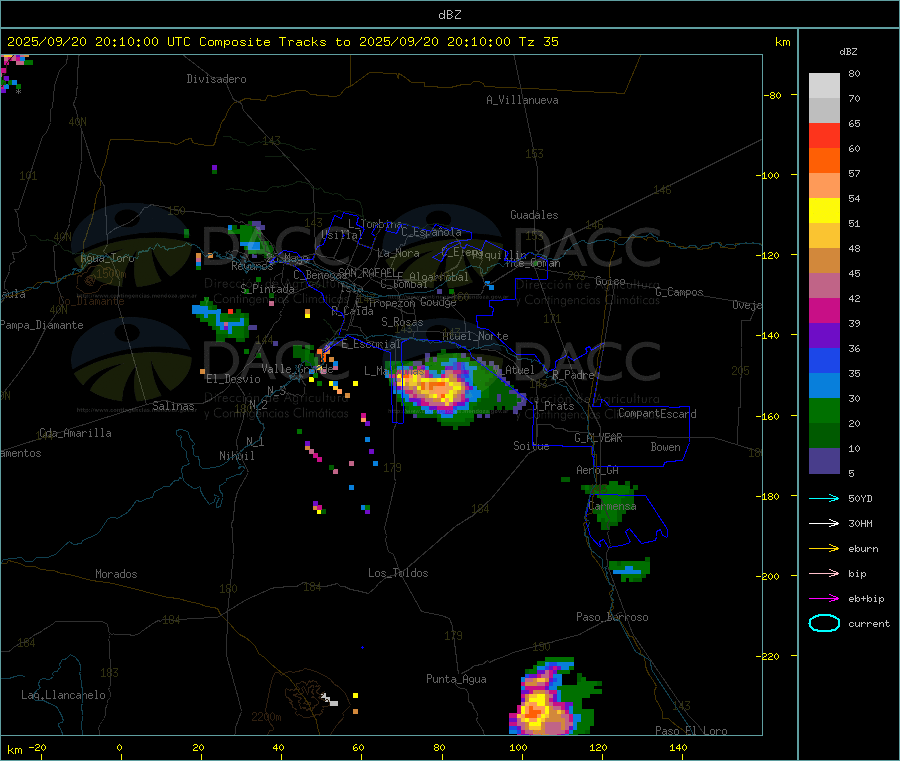Click the S_Pintada place label
Image resolution: width=900 pixels, height=761 pixels.
(267, 289)
